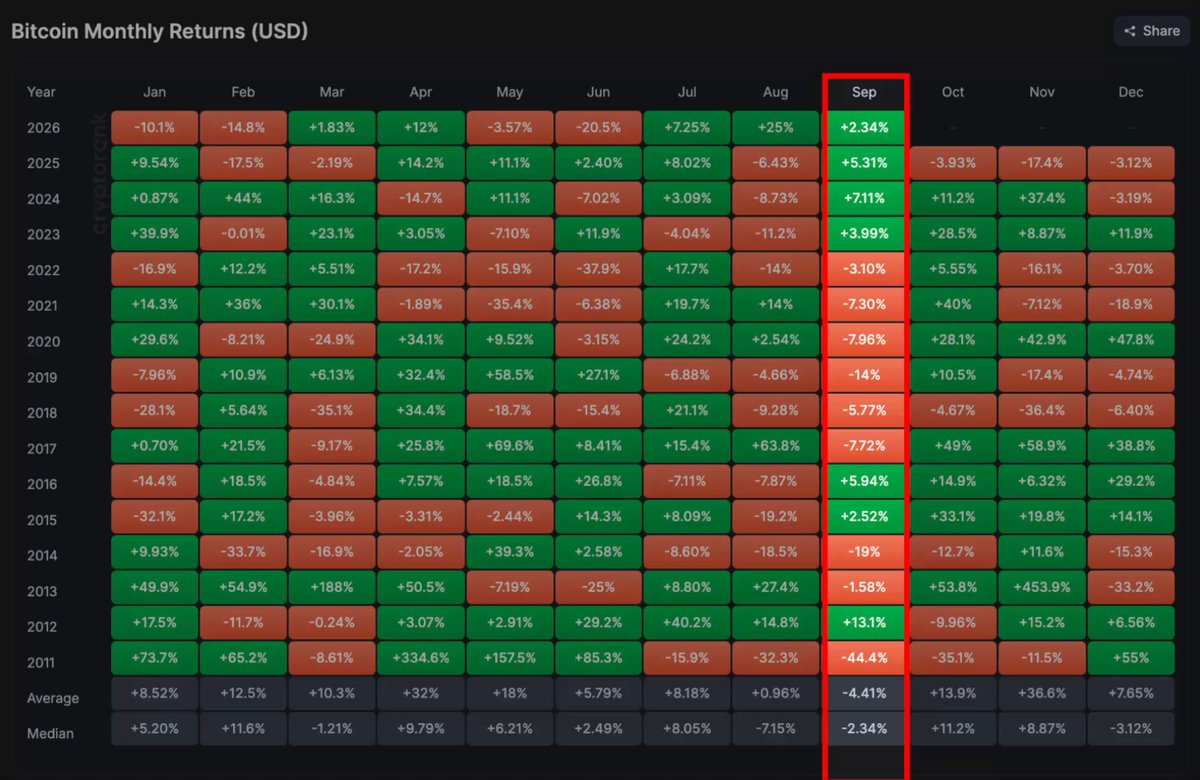Select the 2020 December cell showing +47.8%

1131,341
